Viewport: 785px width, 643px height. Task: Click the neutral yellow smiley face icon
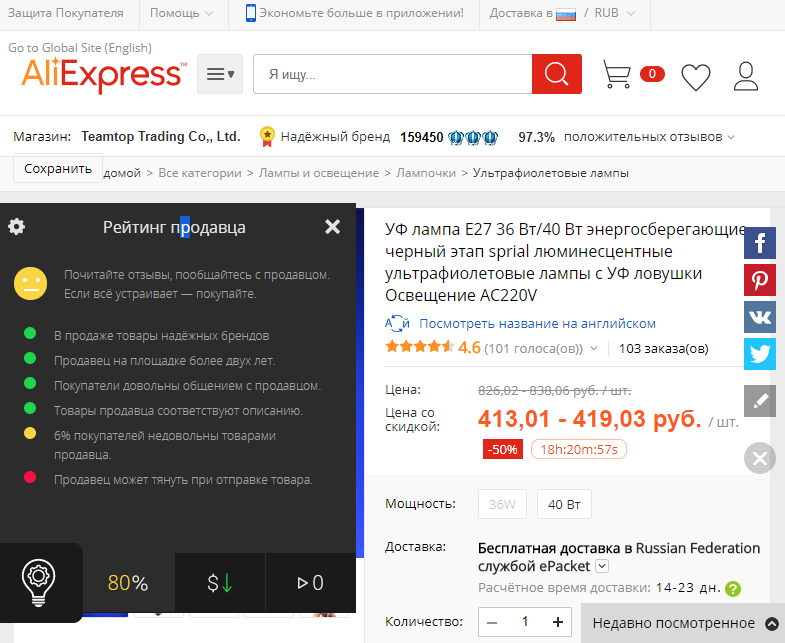click(x=31, y=283)
